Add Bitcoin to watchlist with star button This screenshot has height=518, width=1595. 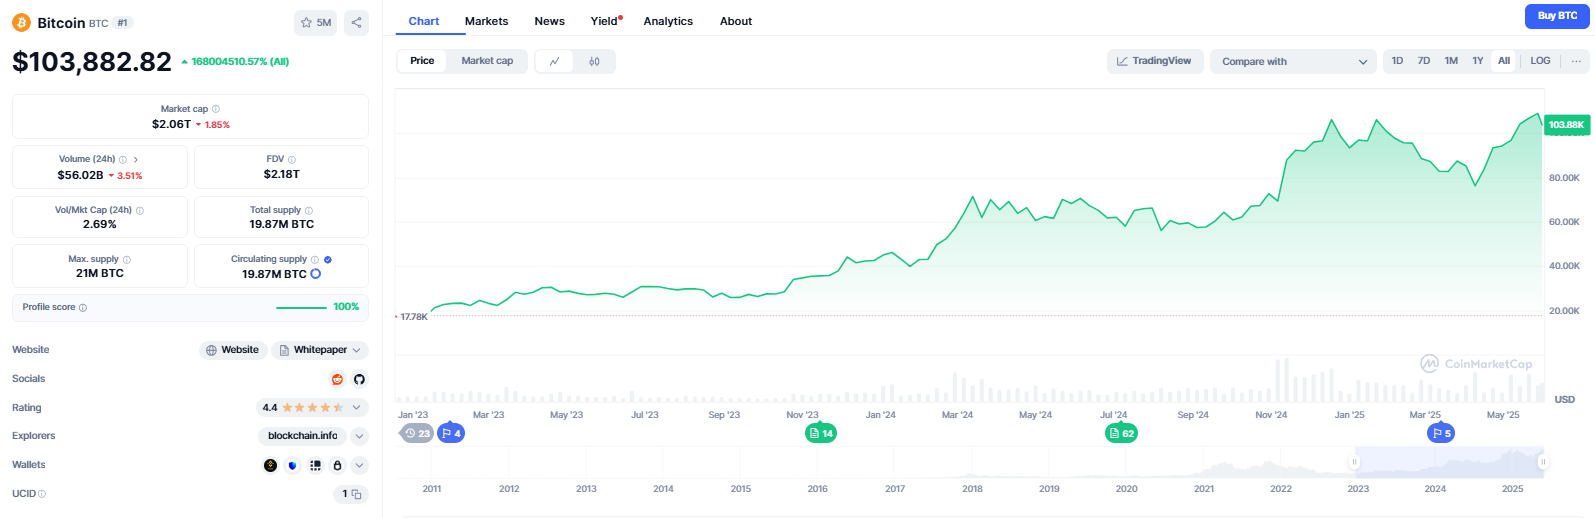click(316, 22)
